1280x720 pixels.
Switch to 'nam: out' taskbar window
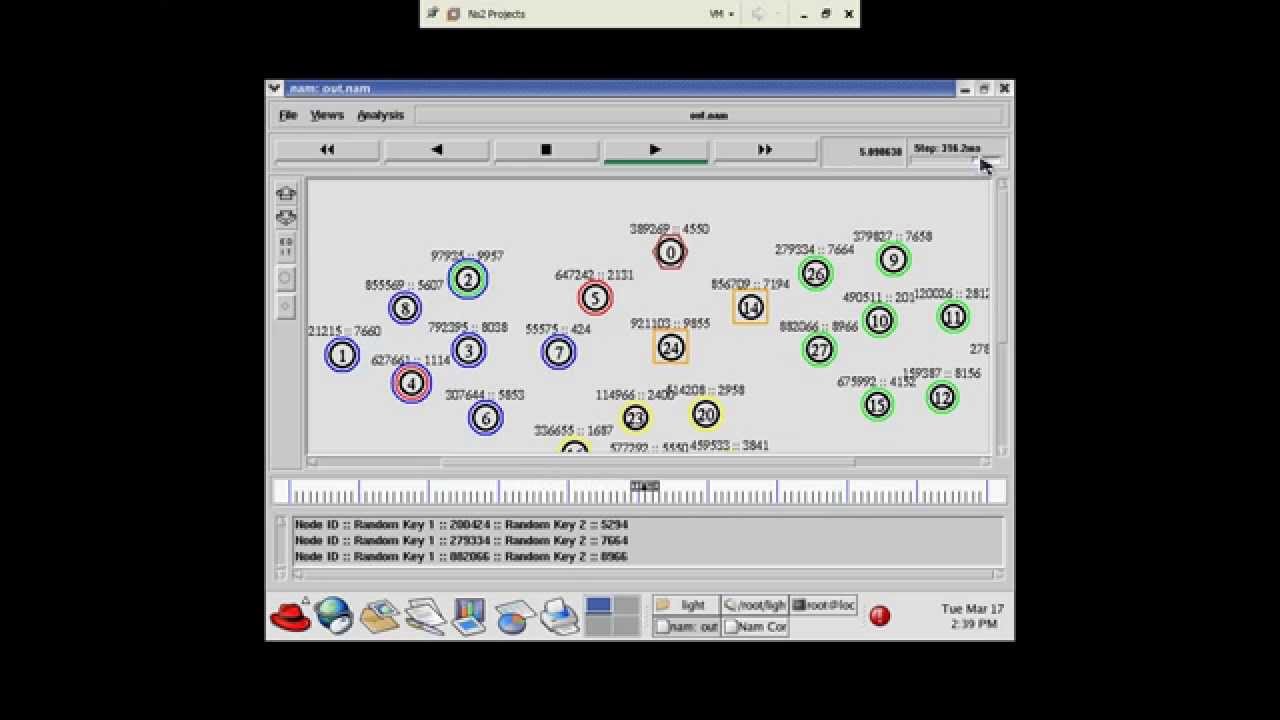pos(686,627)
